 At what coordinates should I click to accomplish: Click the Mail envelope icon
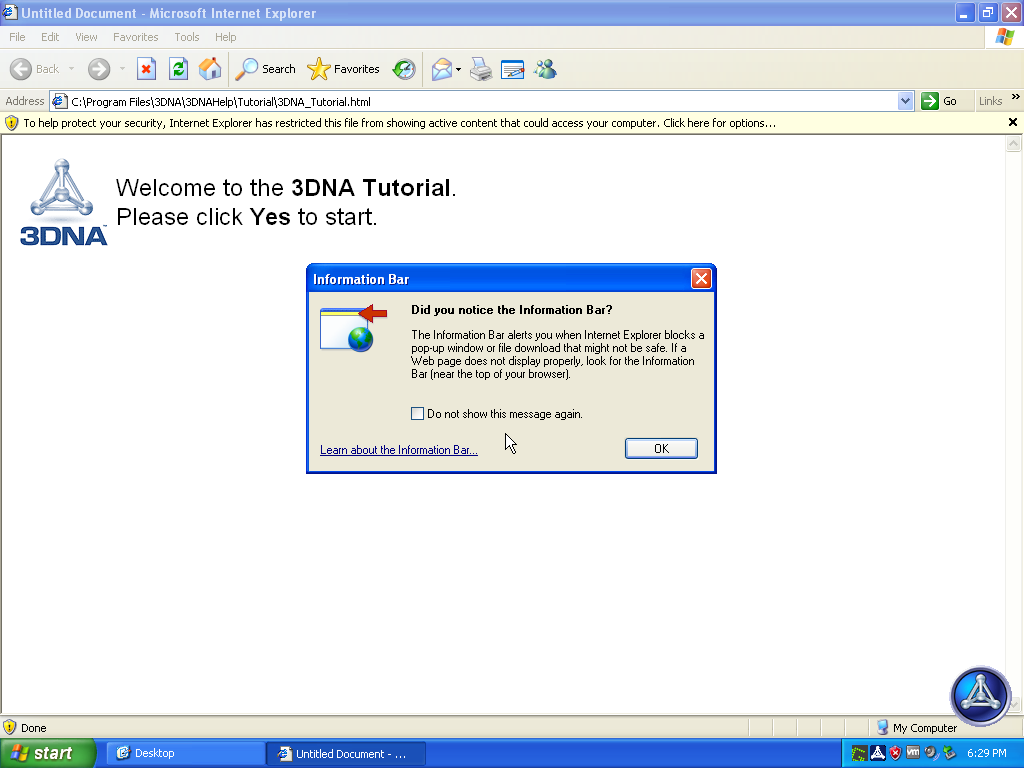442,69
